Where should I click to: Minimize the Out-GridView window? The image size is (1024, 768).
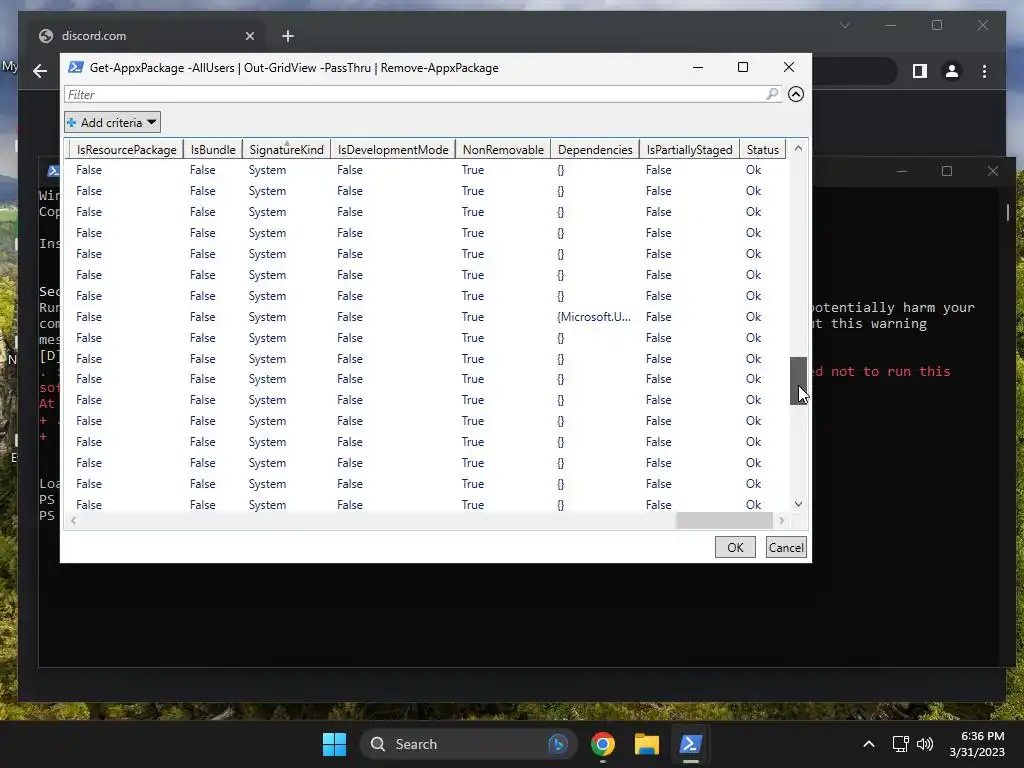coord(697,67)
